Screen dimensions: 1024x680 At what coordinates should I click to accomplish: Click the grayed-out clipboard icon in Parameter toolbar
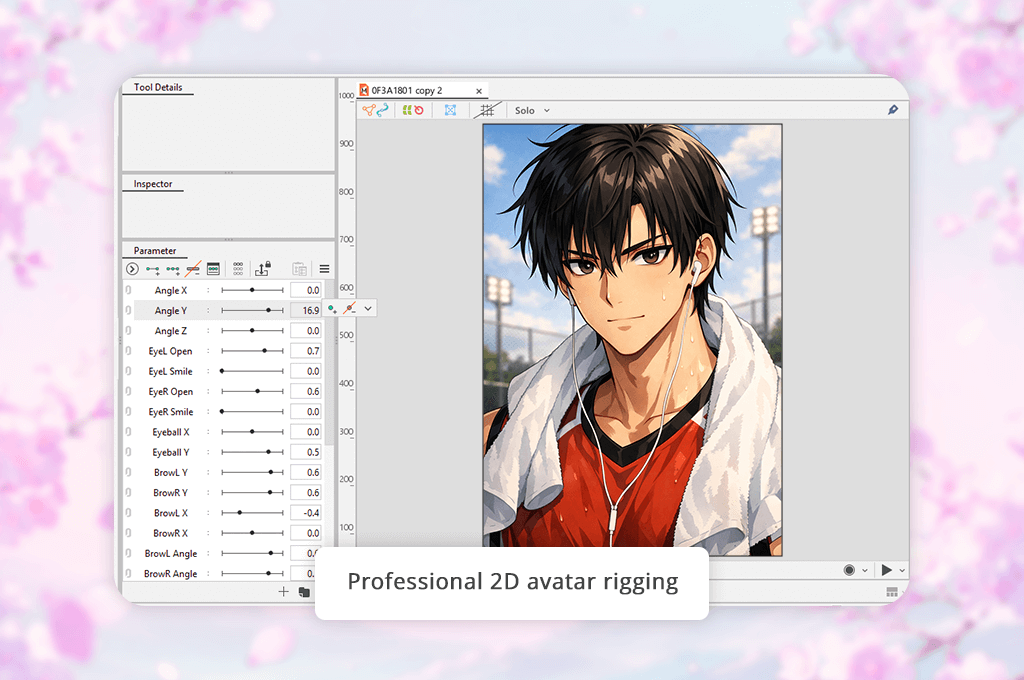tap(299, 268)
